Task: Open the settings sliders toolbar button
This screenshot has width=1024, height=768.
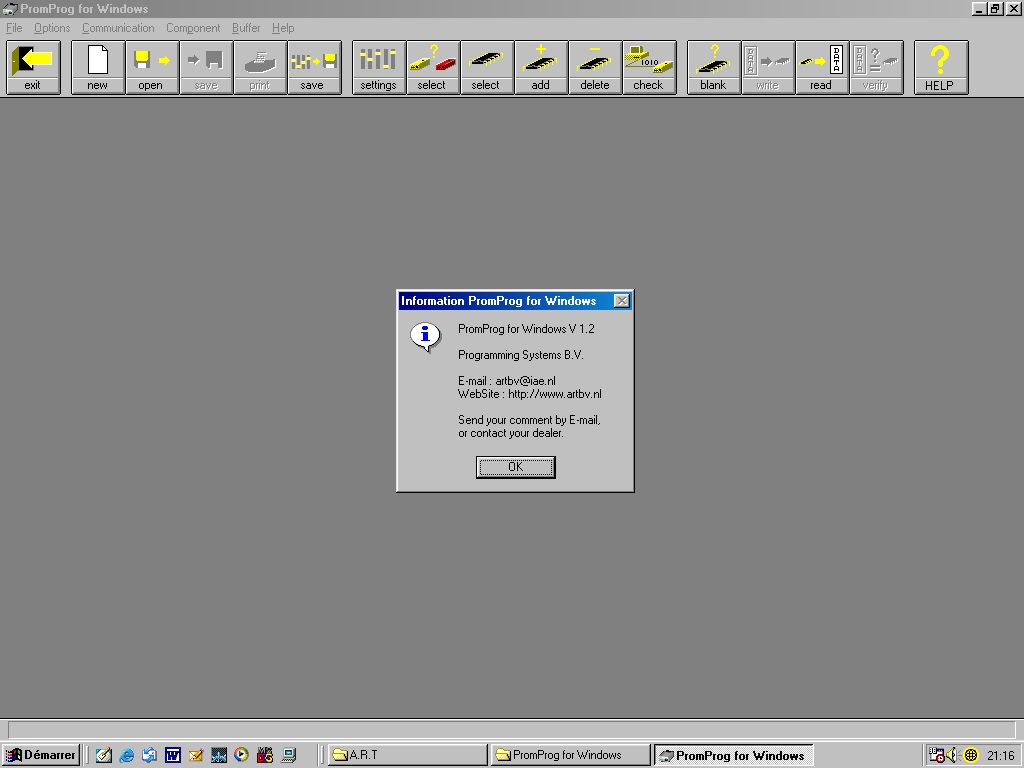Action: point(379,67)
